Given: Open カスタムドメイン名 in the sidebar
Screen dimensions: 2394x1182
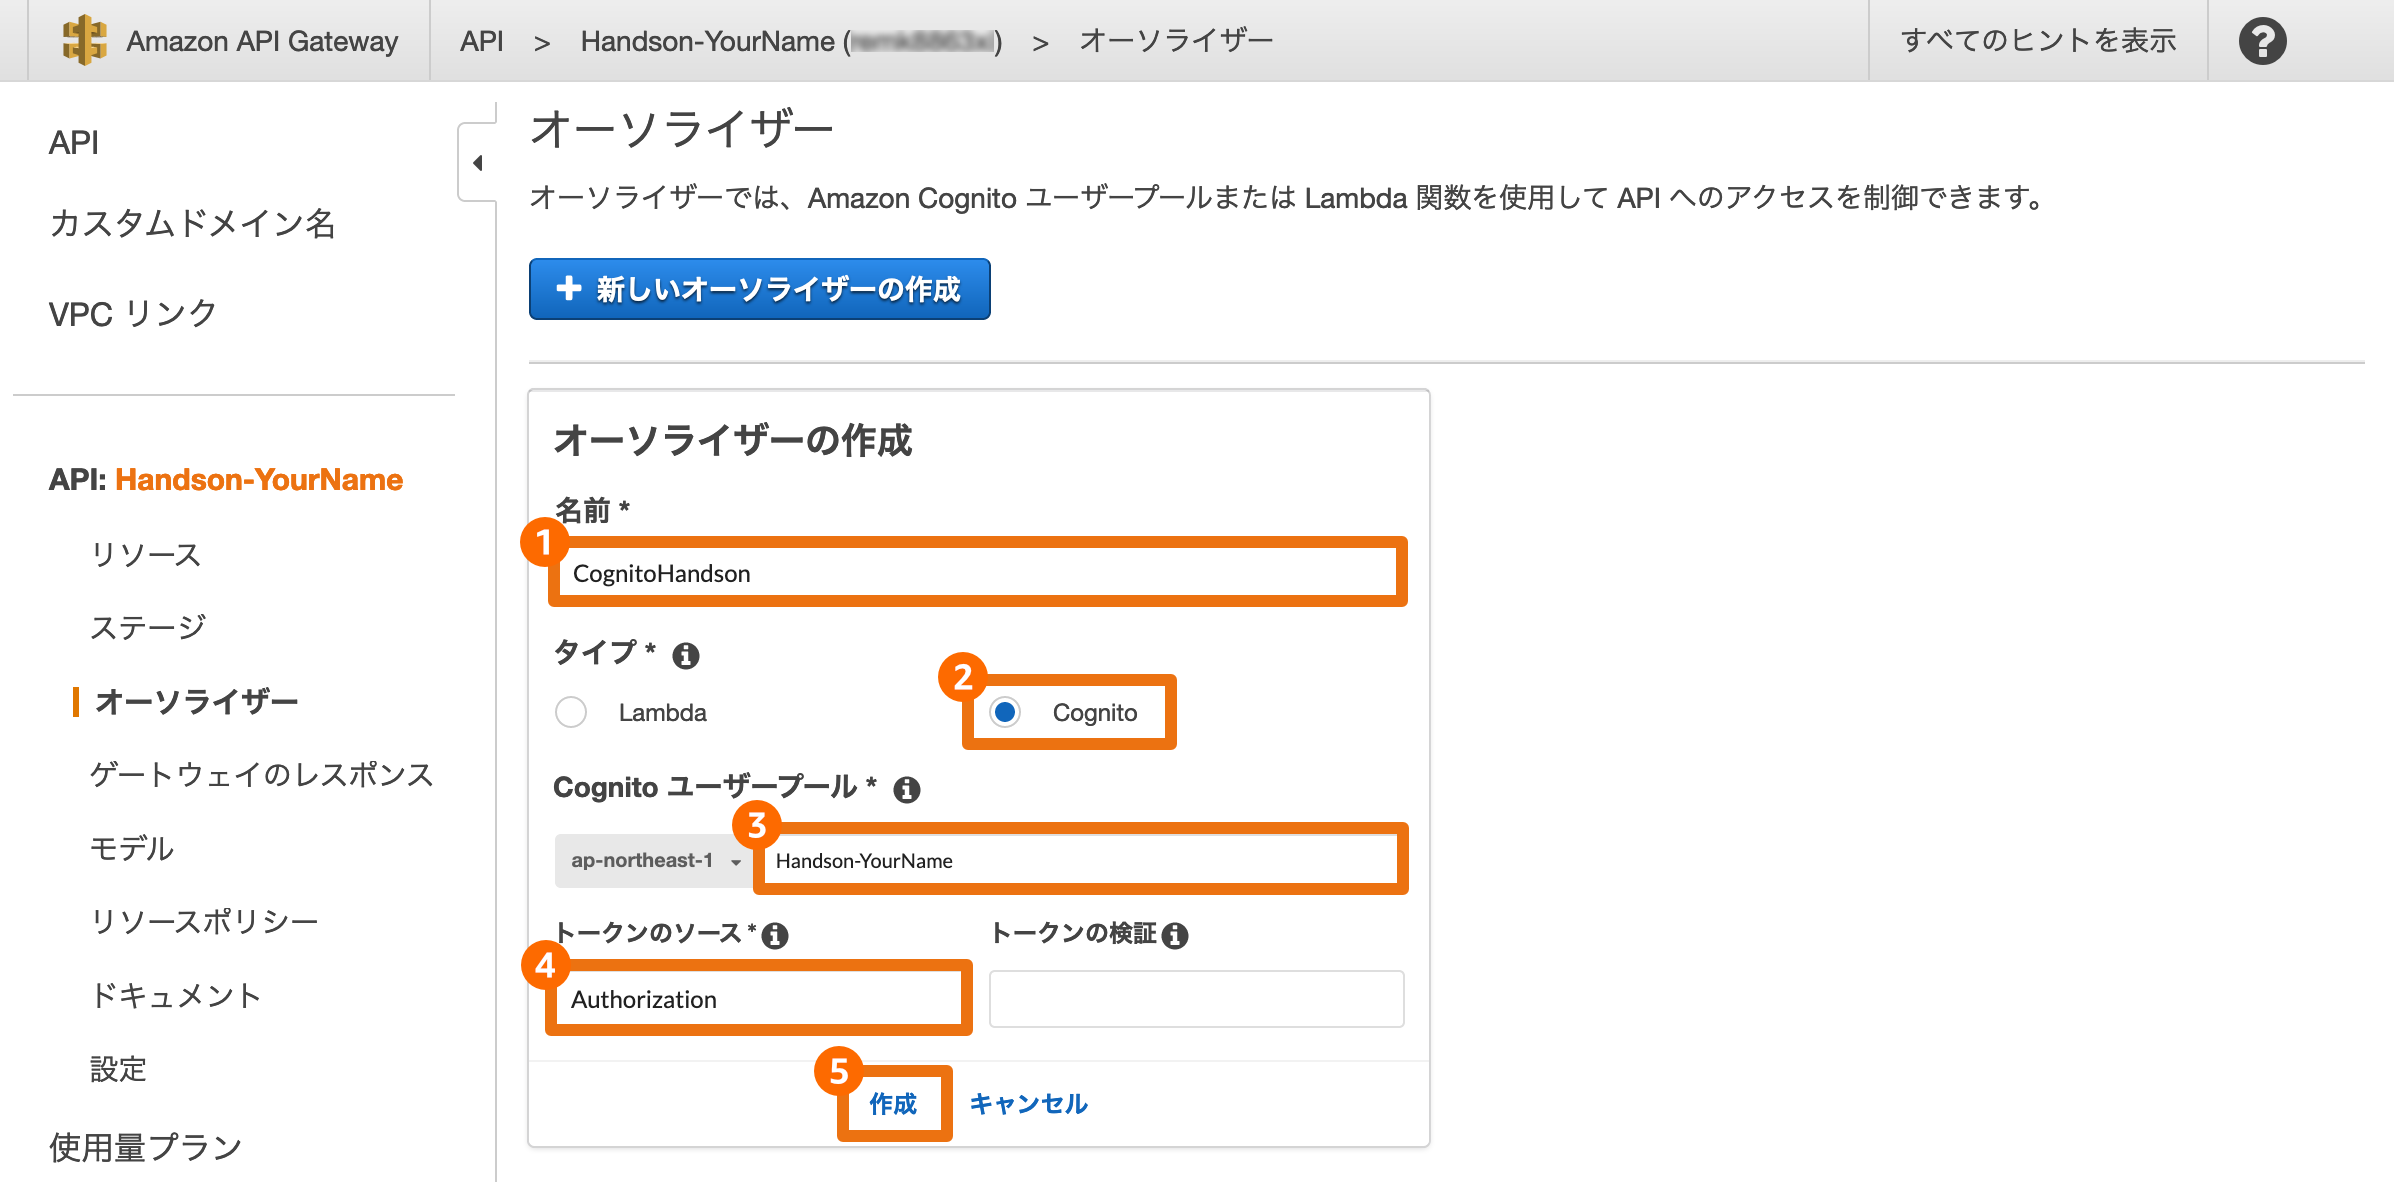Looking at the screenshot, I should (x=192, y=224).
